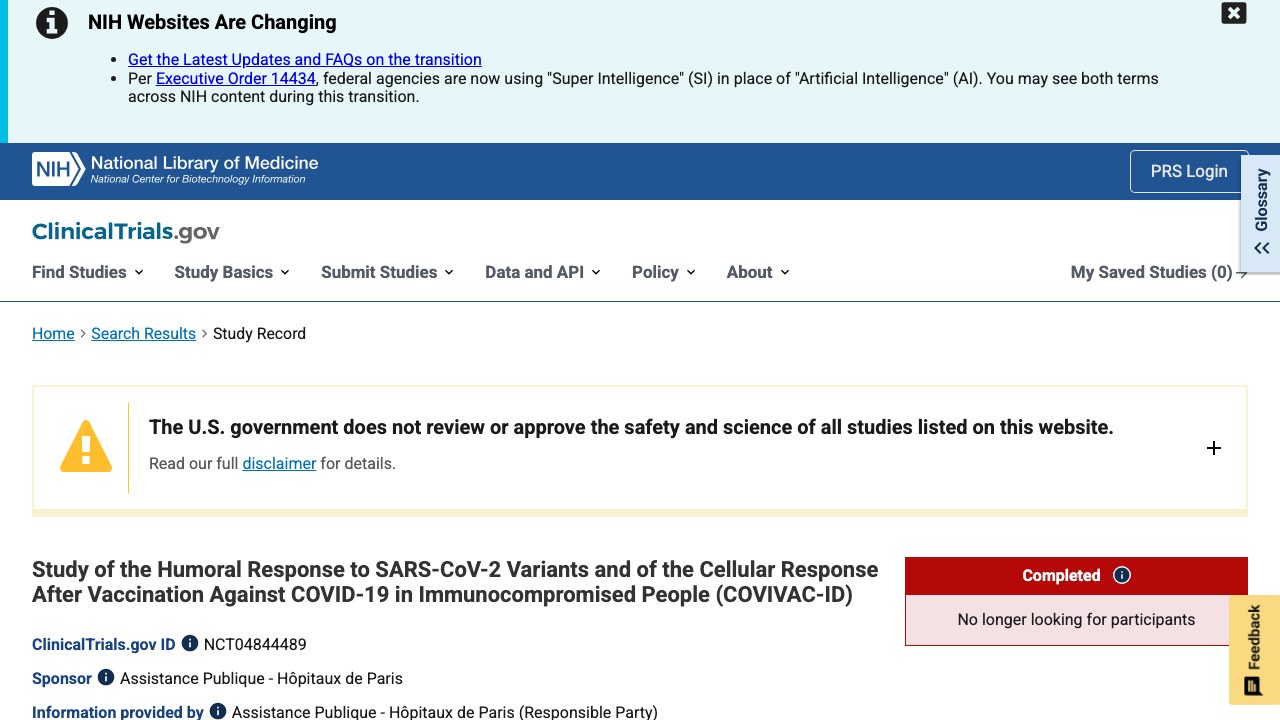Click the yellow warning triangle icon

[86, 446]
